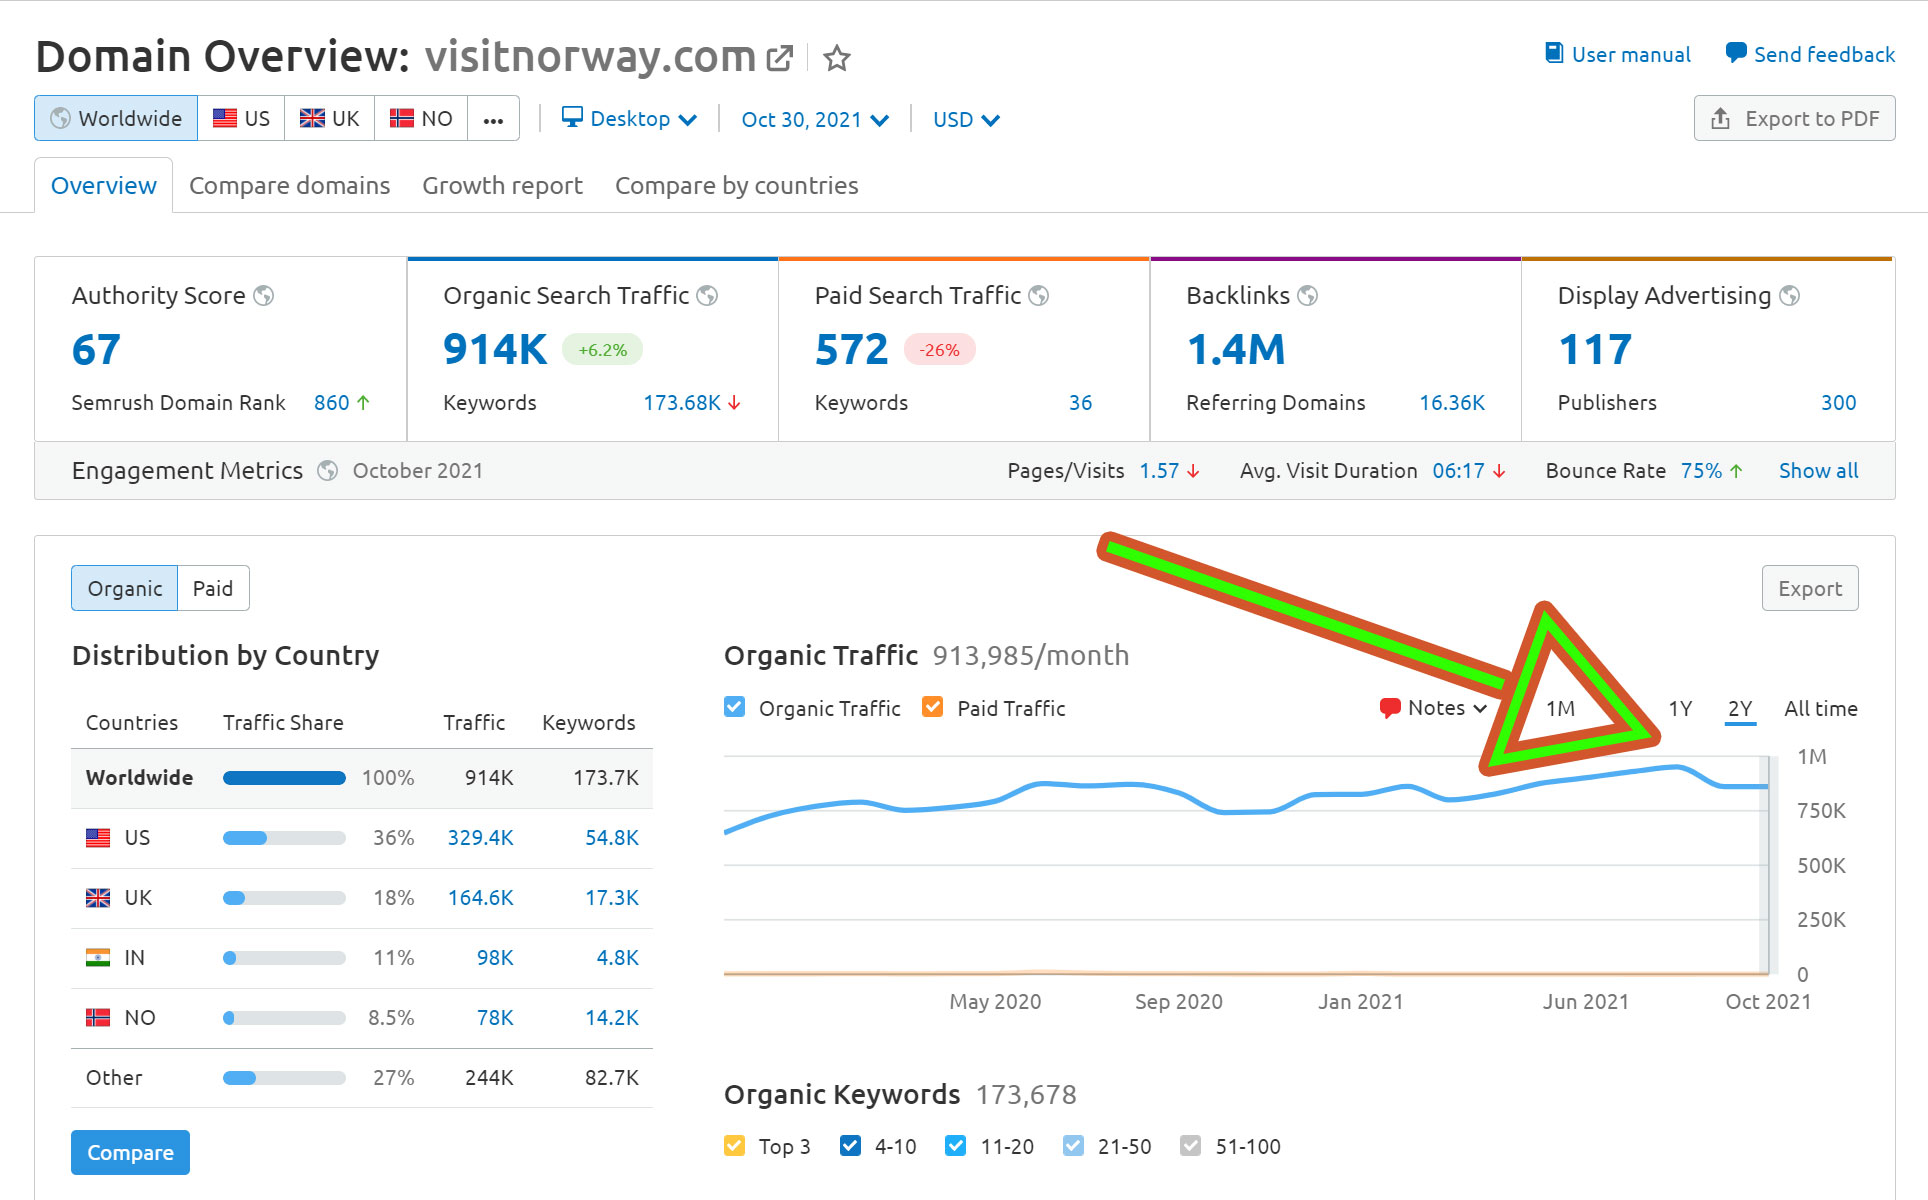Screen dimensions: 1928x1200
Task: Toggle 4-10 keywords checkbox
Action: [850, 1145]
